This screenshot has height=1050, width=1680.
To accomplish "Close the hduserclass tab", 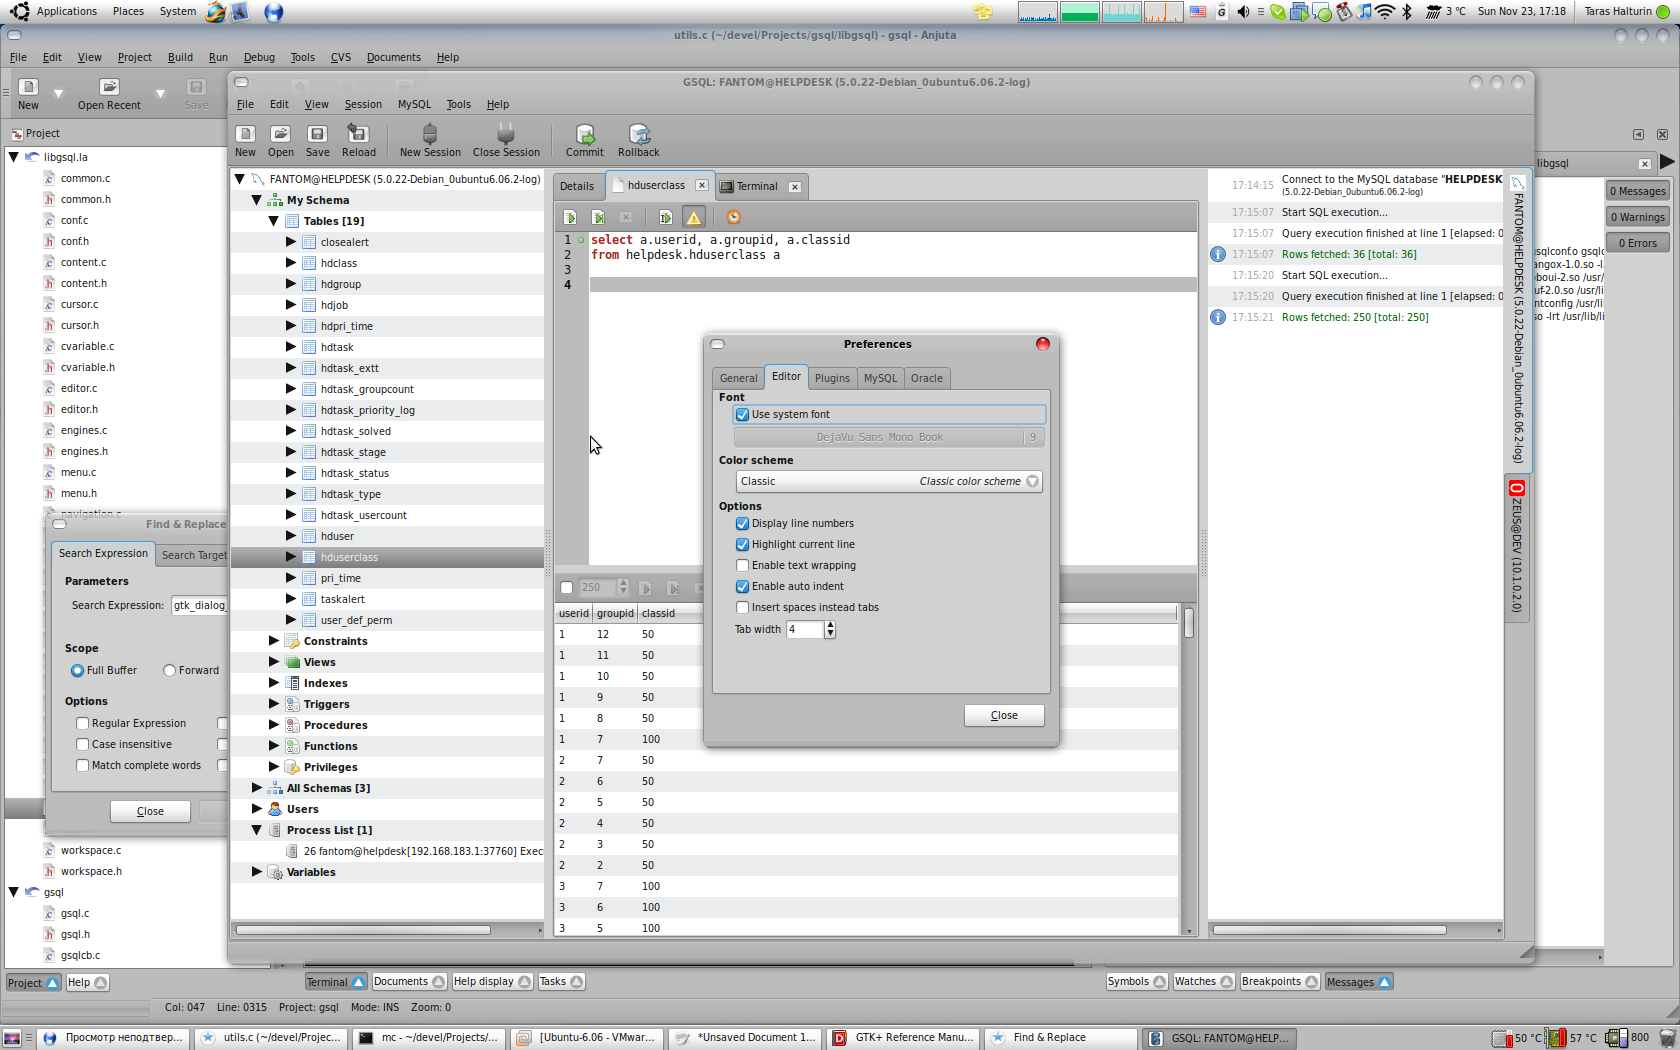I will click(702, 185).
